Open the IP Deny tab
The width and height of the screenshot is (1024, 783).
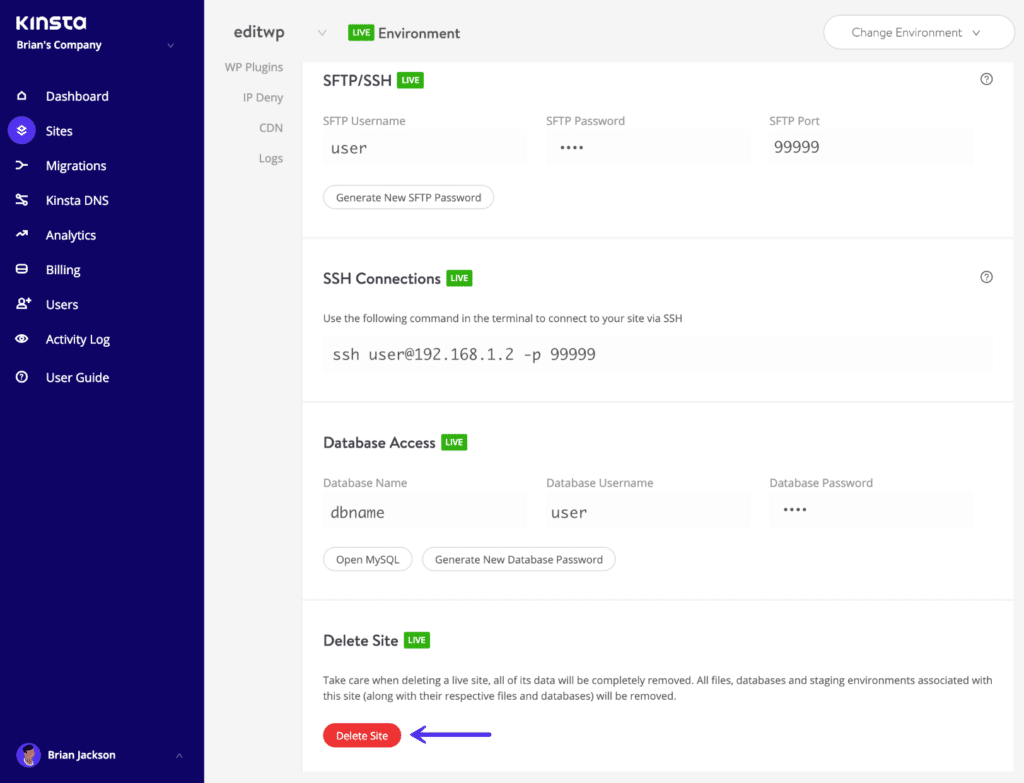(x=262, y=98)
